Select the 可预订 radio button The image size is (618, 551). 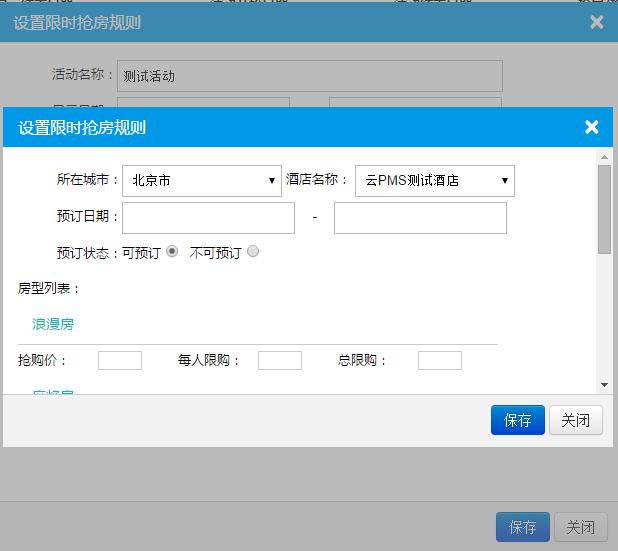point(172,252)
